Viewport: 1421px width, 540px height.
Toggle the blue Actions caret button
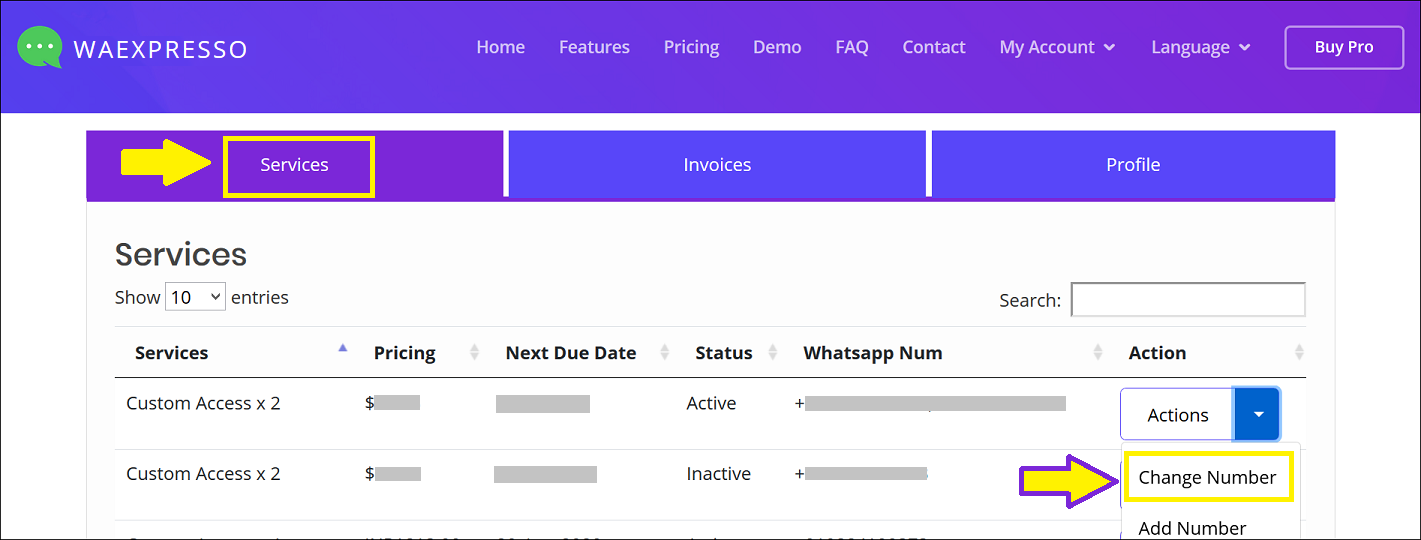click(1258, 414)
